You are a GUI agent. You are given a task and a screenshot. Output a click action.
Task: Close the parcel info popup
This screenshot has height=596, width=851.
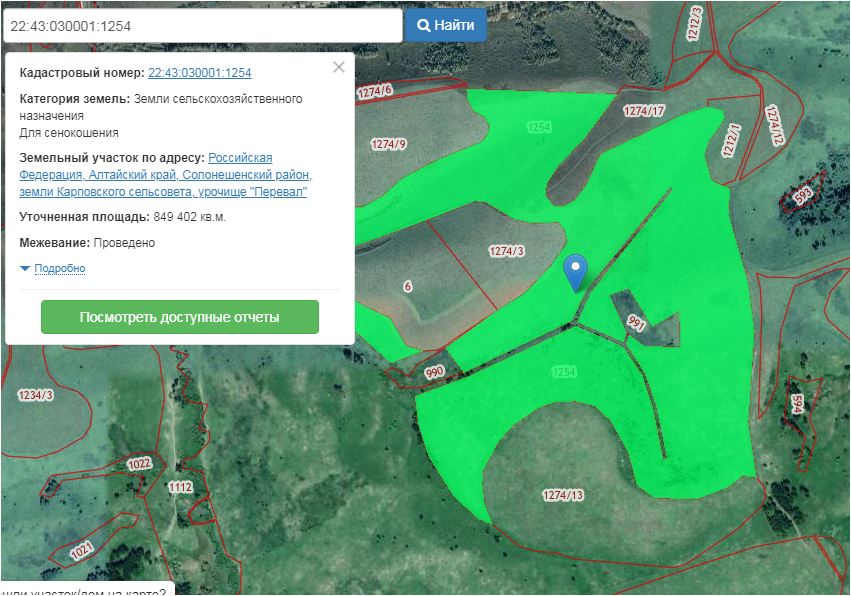click(x=339, y=67)
